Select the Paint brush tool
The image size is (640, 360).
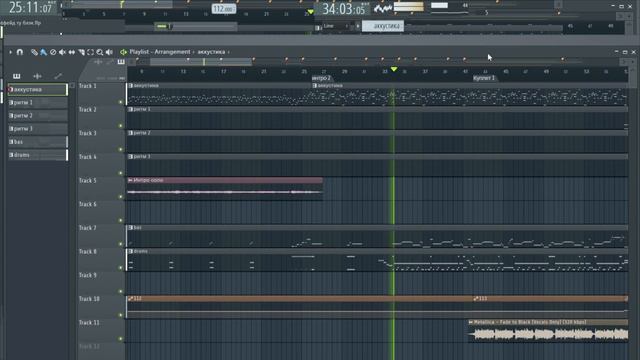tap(43, 52)
